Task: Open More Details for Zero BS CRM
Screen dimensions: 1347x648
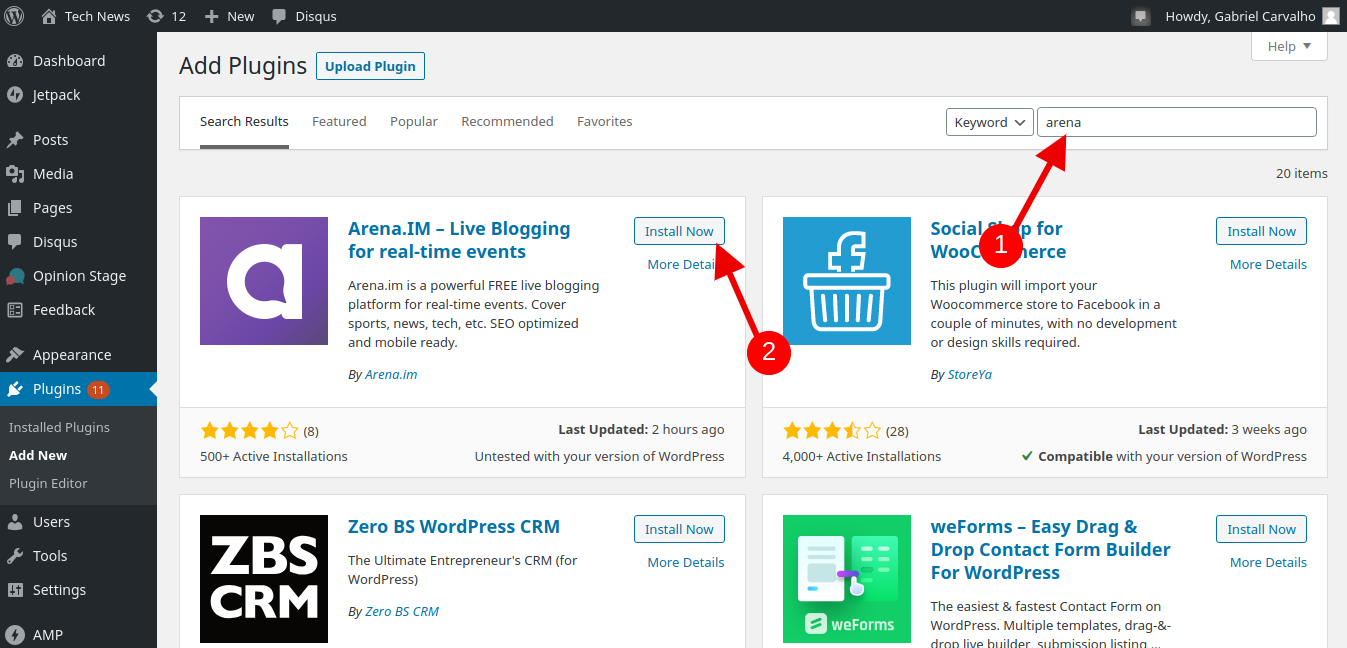Action: tap(686, 563)
